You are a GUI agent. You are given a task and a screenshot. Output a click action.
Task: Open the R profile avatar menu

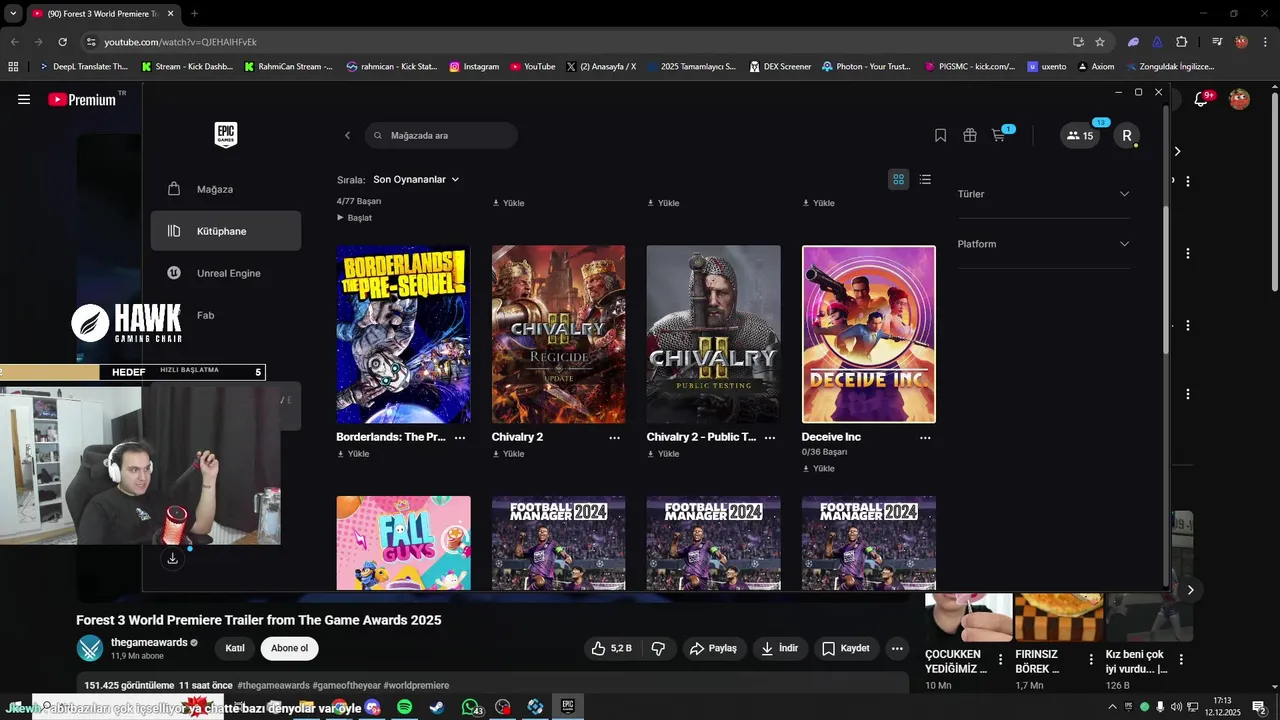(x=1127, y=136)
